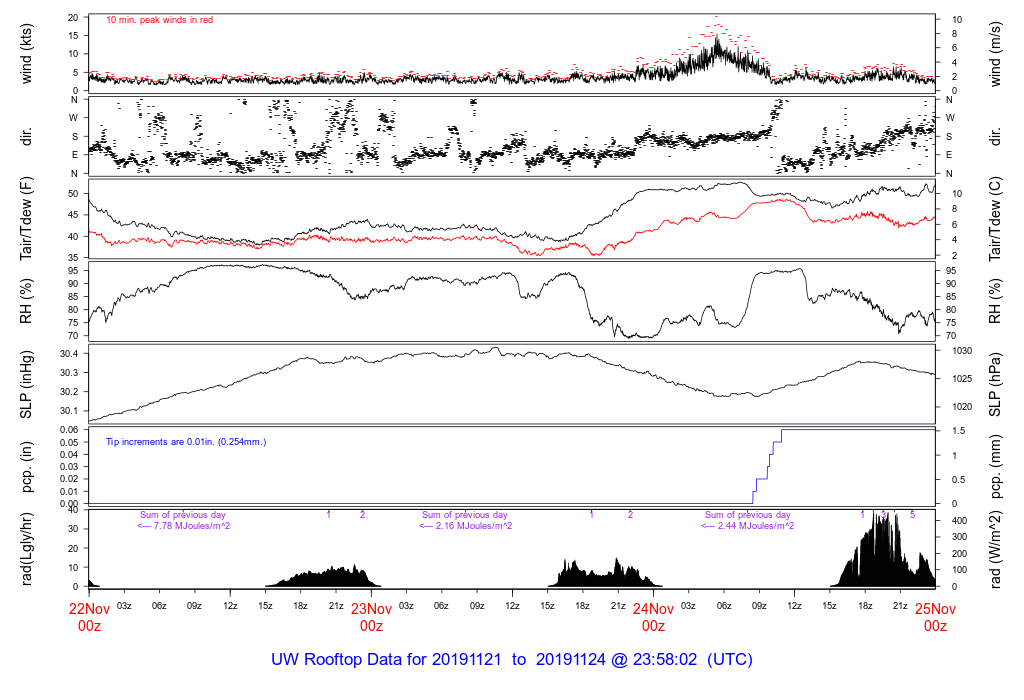Click the 'Tip increments are 0.01in.' note
1024x700 pixels.
pos(186,442)
